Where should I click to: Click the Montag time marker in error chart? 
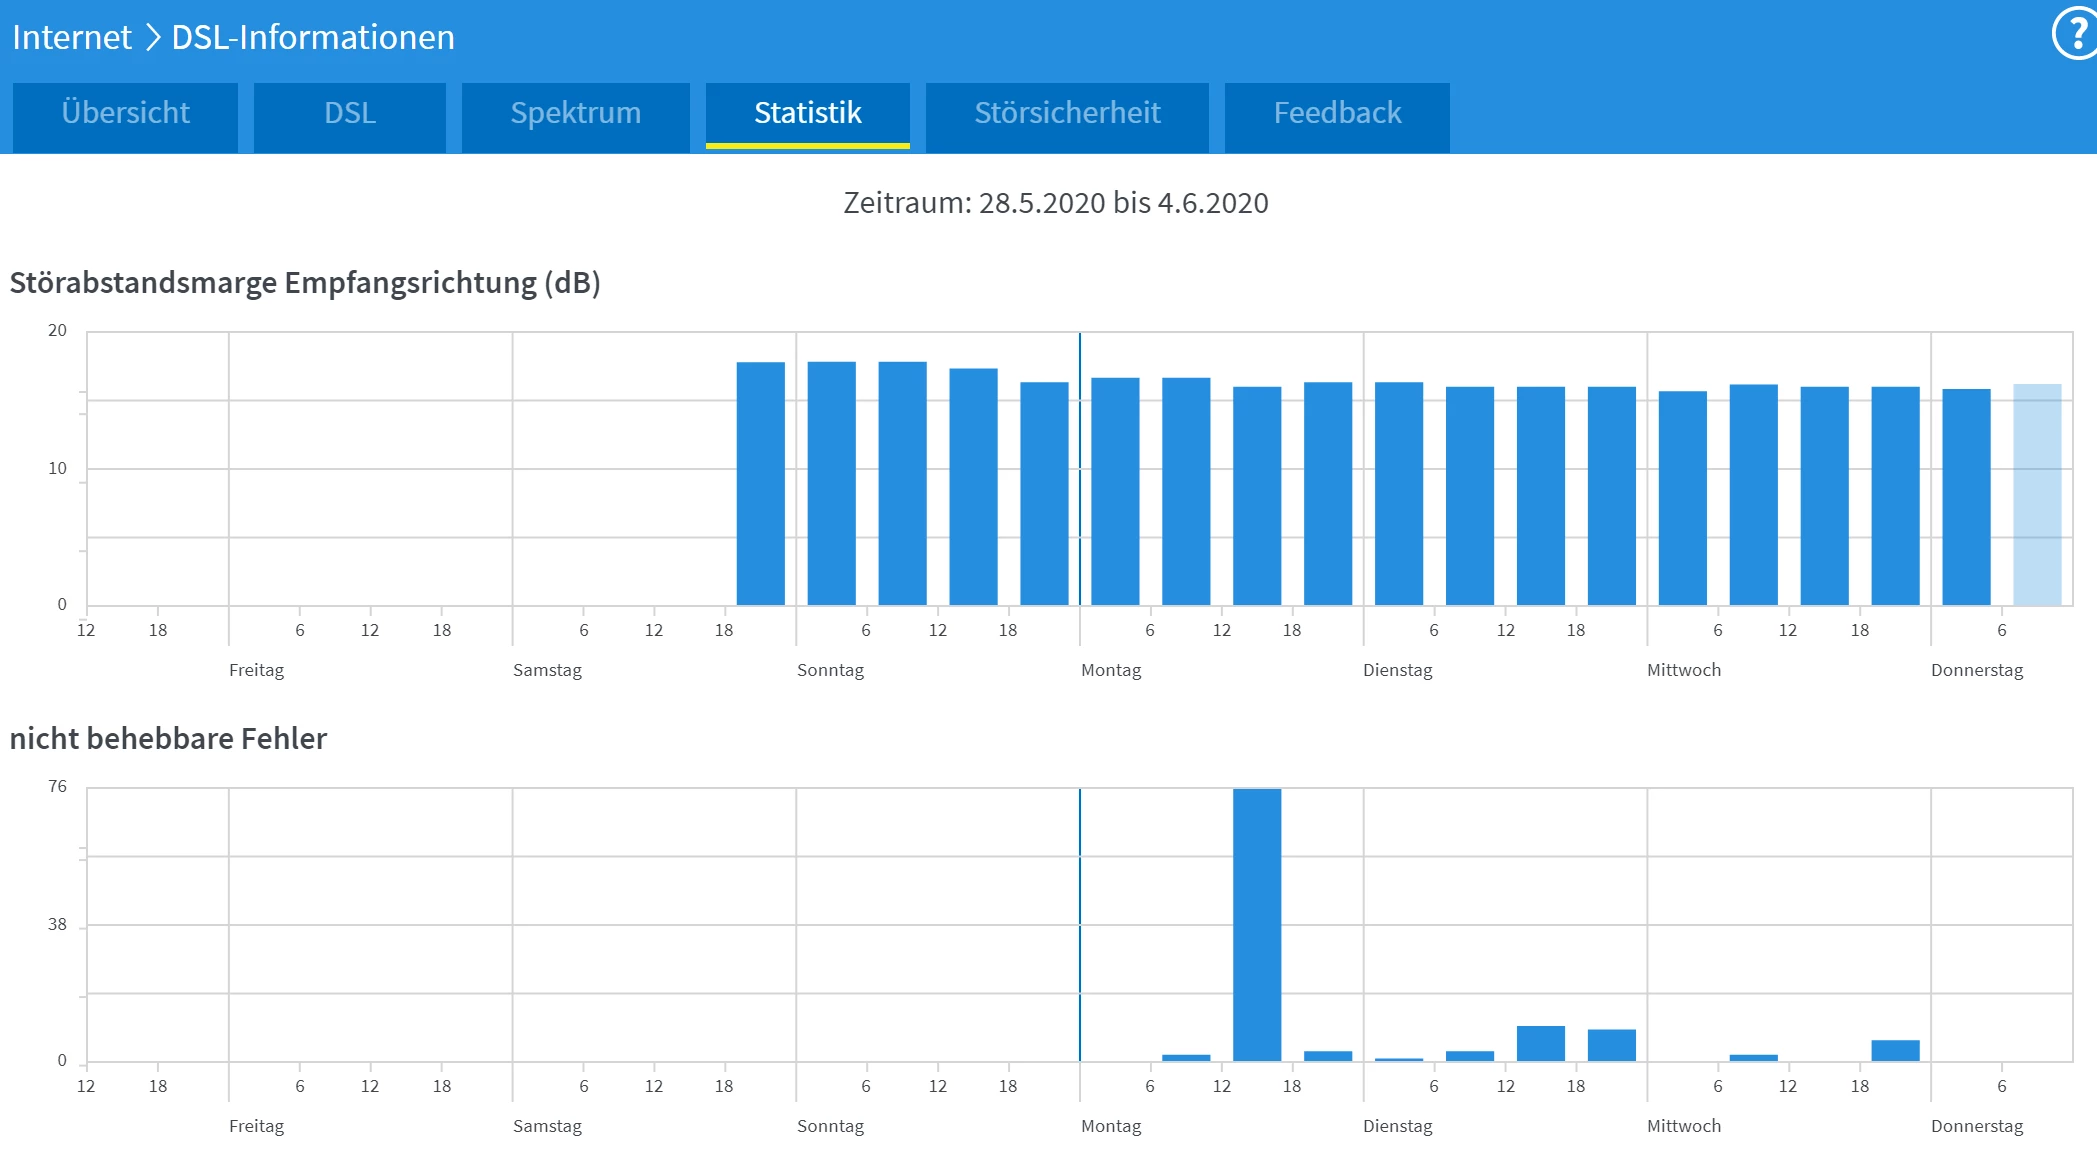pos(1080,924)
